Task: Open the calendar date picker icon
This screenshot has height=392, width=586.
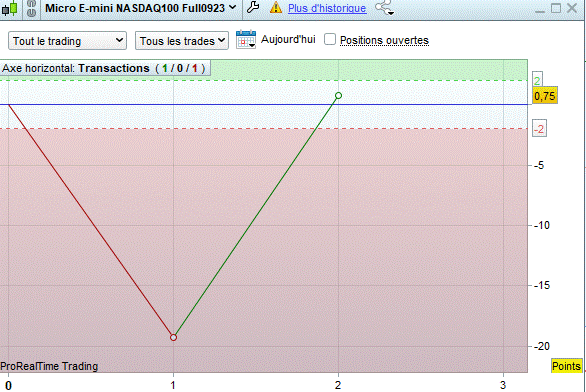Action: [x=246, y=40]
